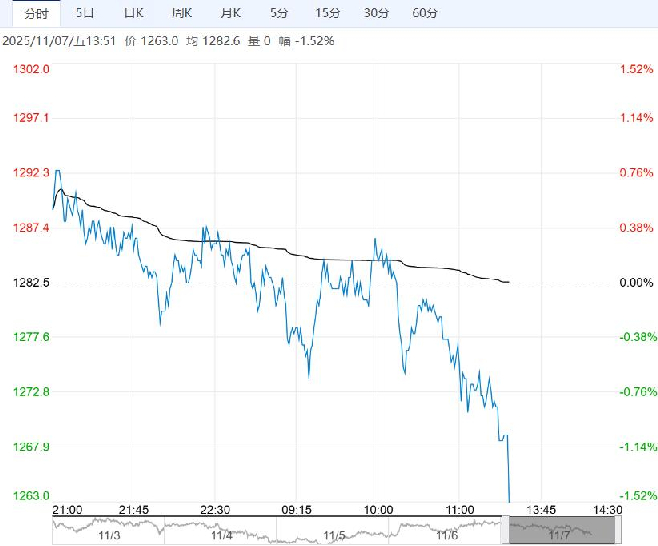Select the 15分 interval tab

(x=327, y=13)
